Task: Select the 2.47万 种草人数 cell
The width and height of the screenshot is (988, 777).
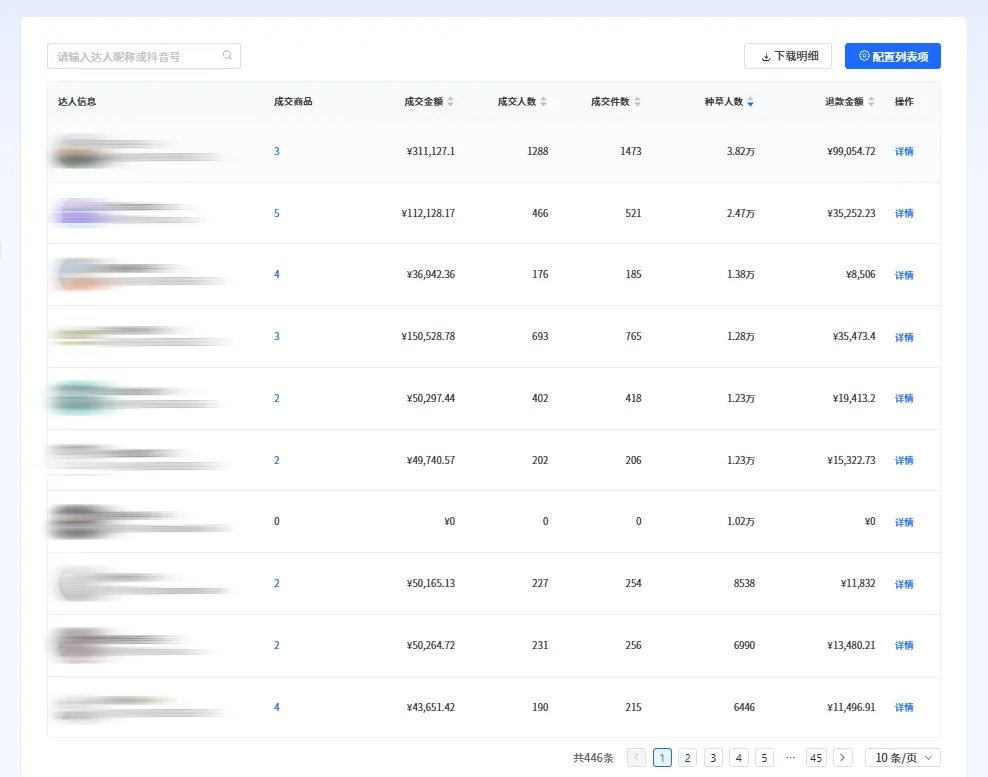Action: coord(741,213)
